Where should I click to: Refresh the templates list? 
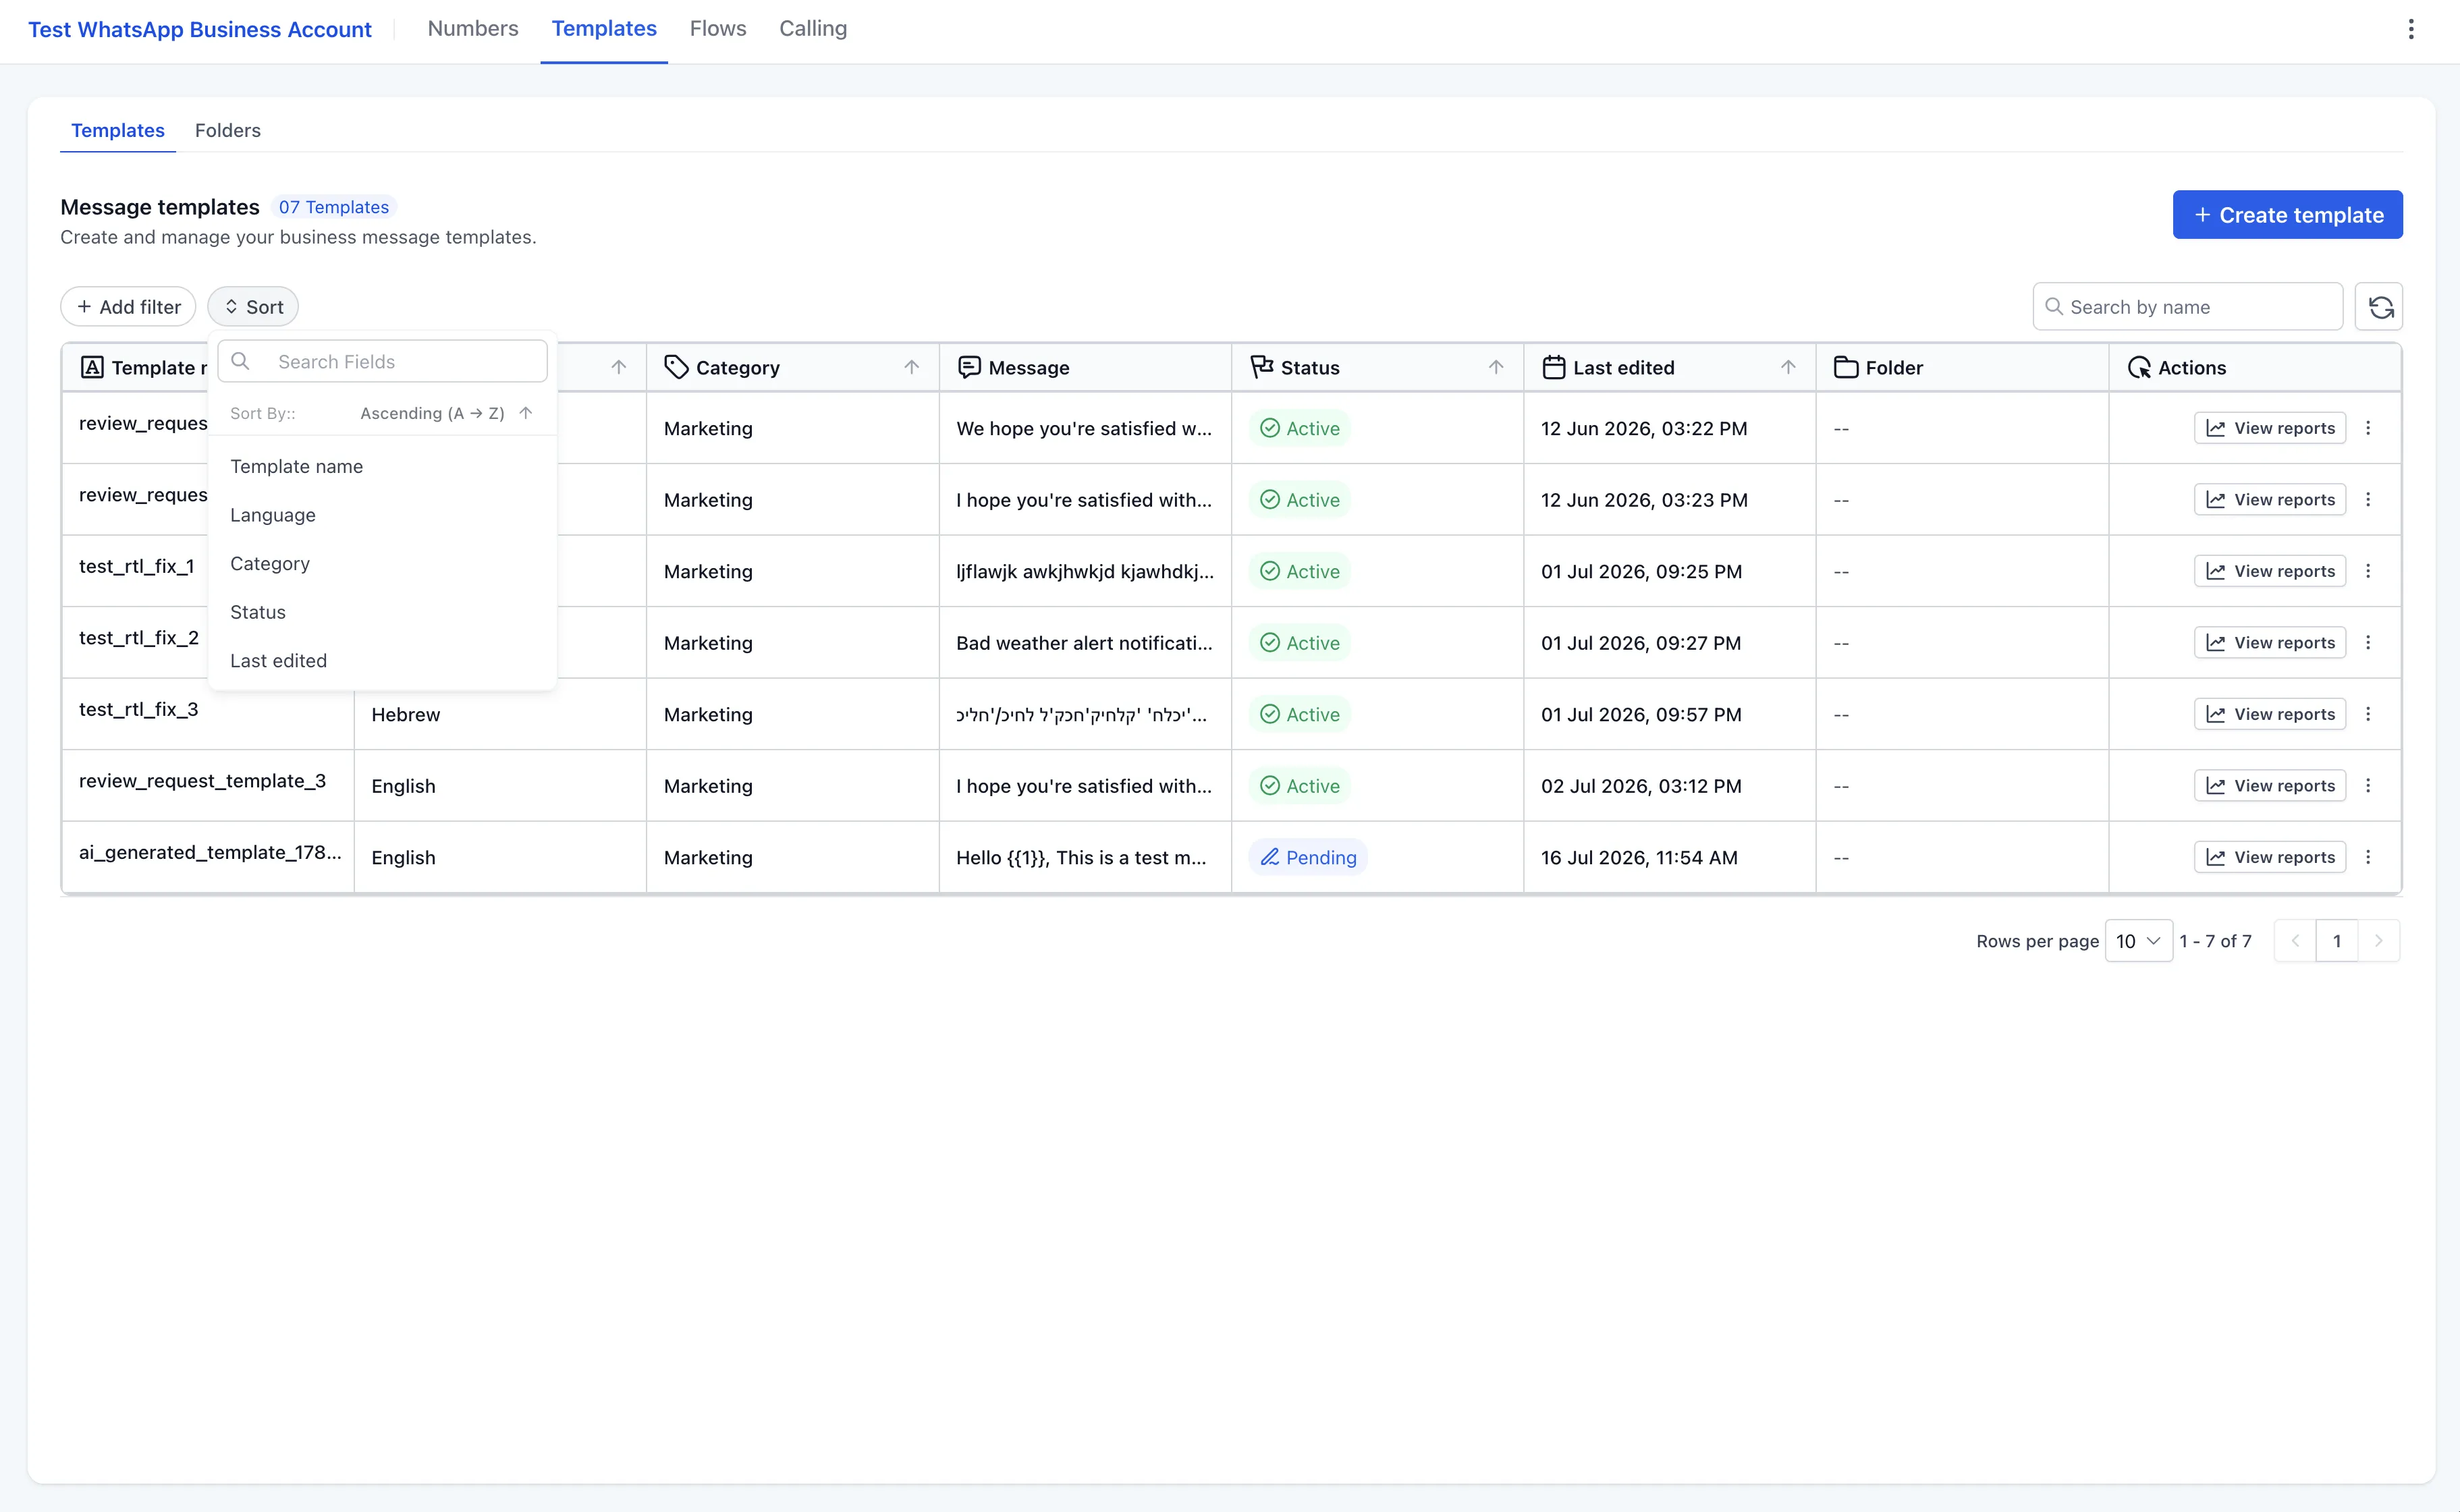pyautogui.click(x=2379, y=307)
